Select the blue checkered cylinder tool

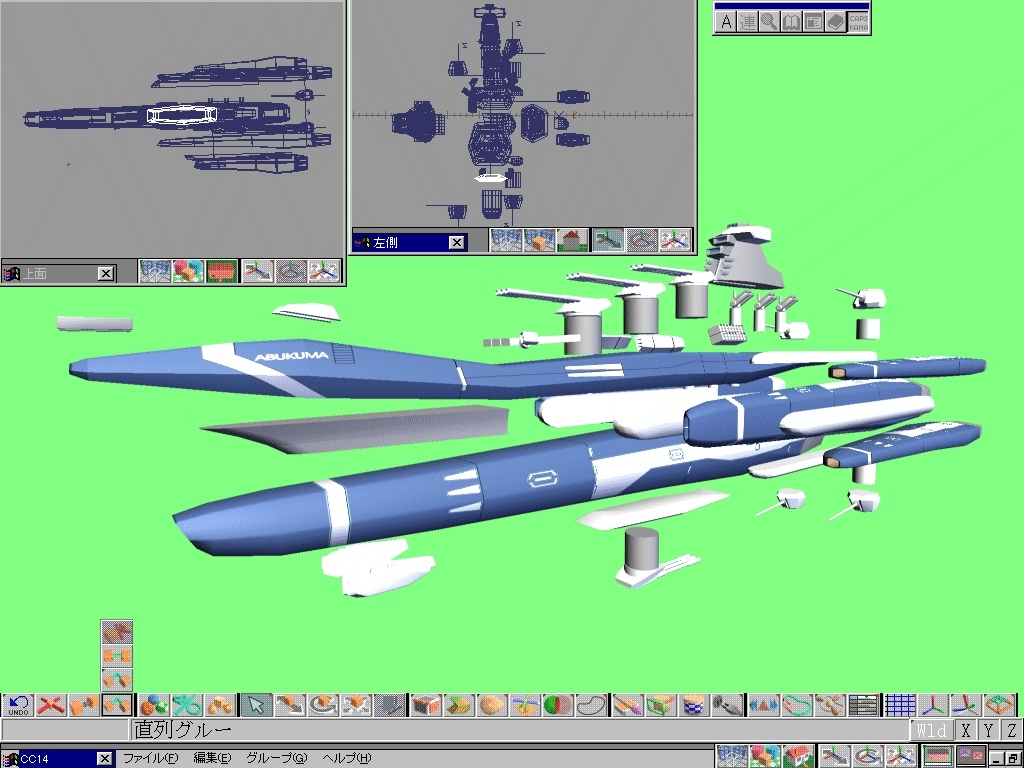click(x=695, y=705)
